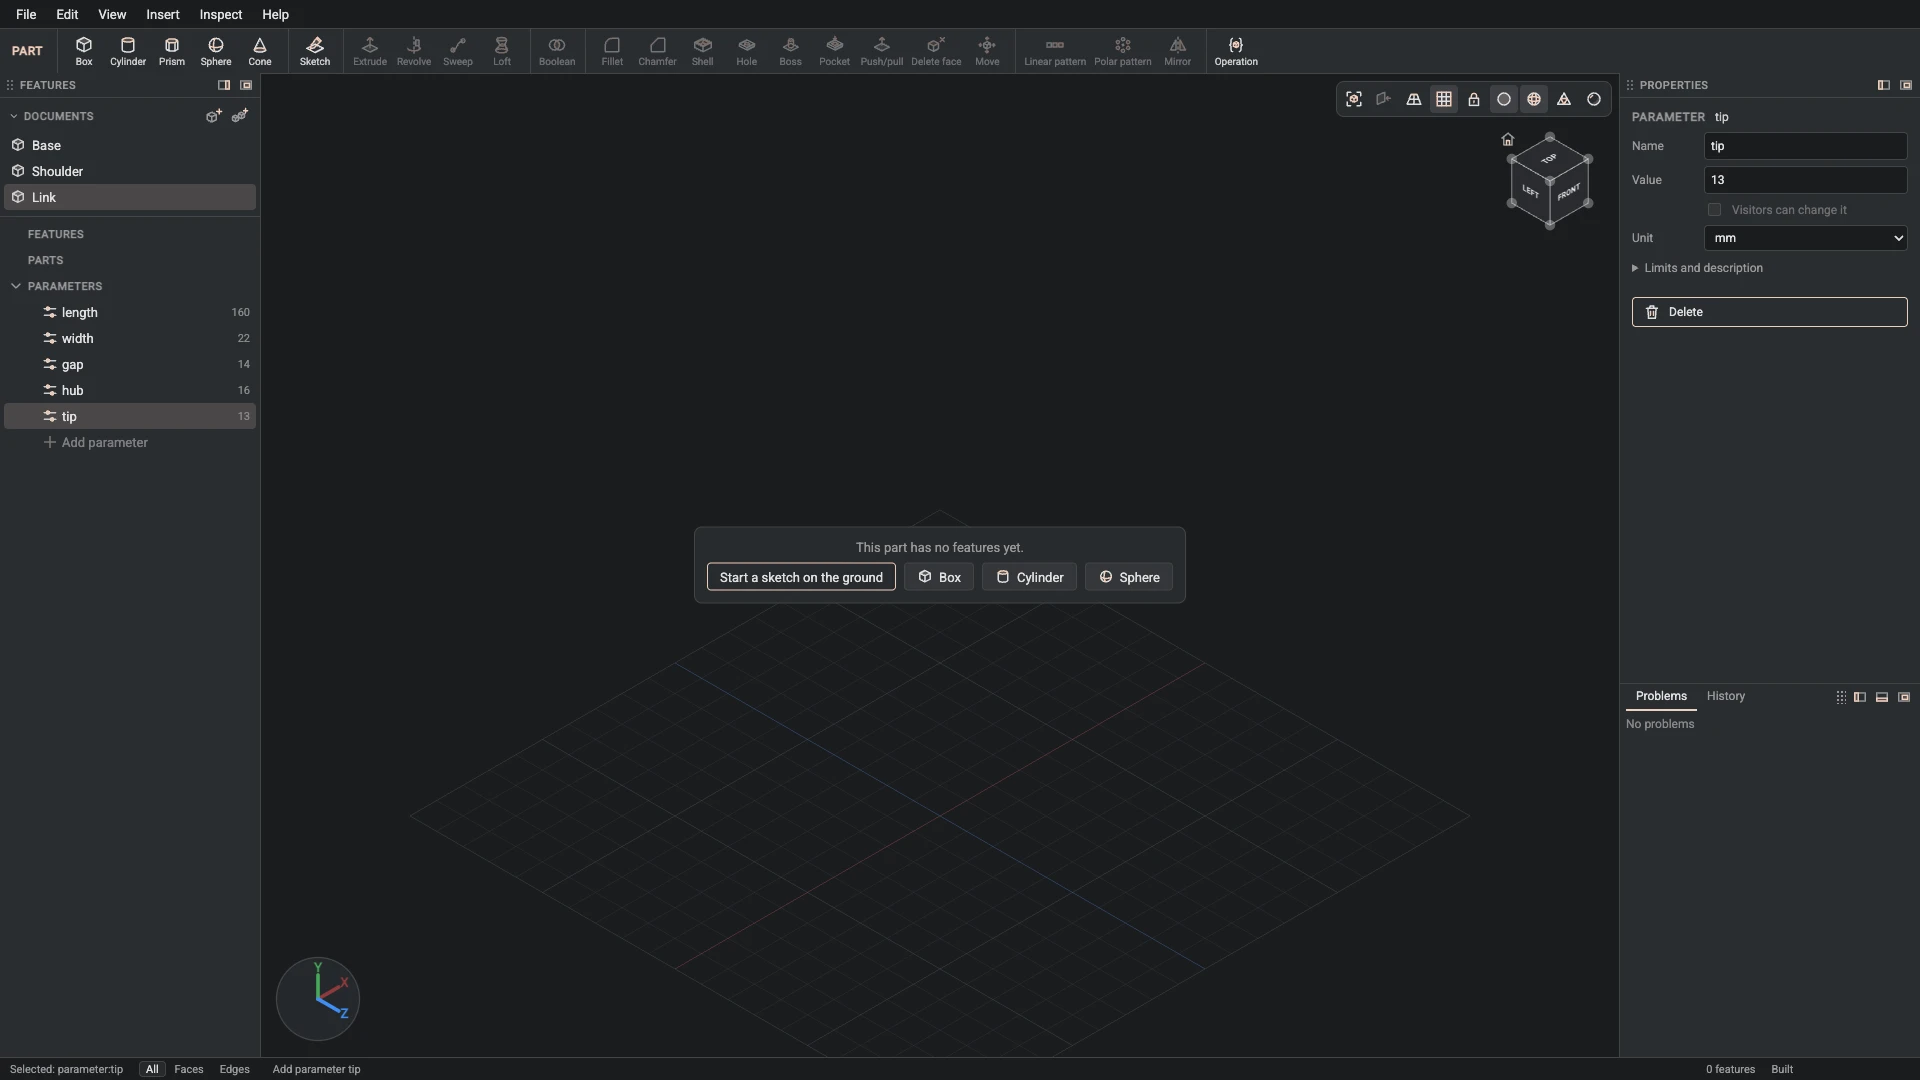Screen dimensions: 1920x1080
Task: Open the File menu
Action: click(26, 14)
